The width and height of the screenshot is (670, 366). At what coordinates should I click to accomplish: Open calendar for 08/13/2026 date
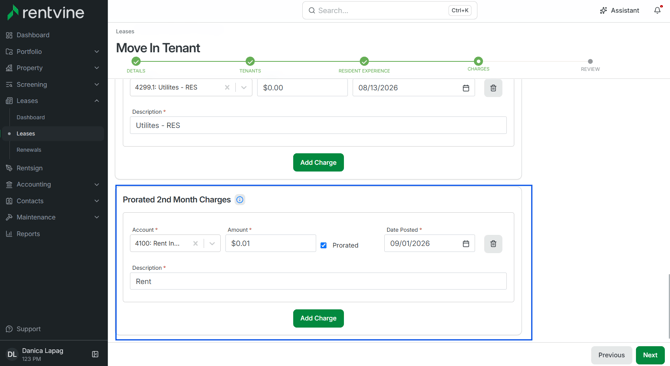(466, 88)
